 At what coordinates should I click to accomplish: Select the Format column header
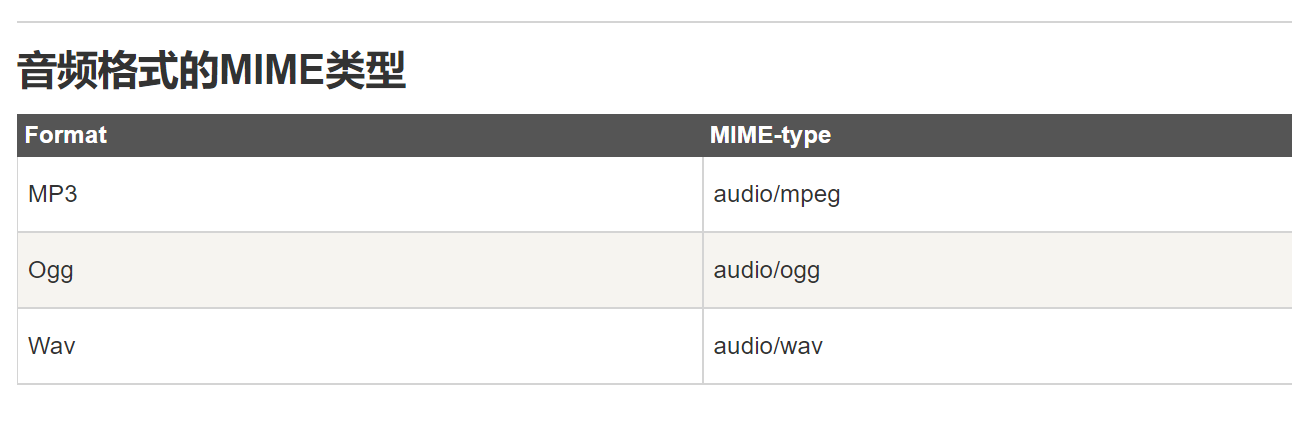coord(360,135)
